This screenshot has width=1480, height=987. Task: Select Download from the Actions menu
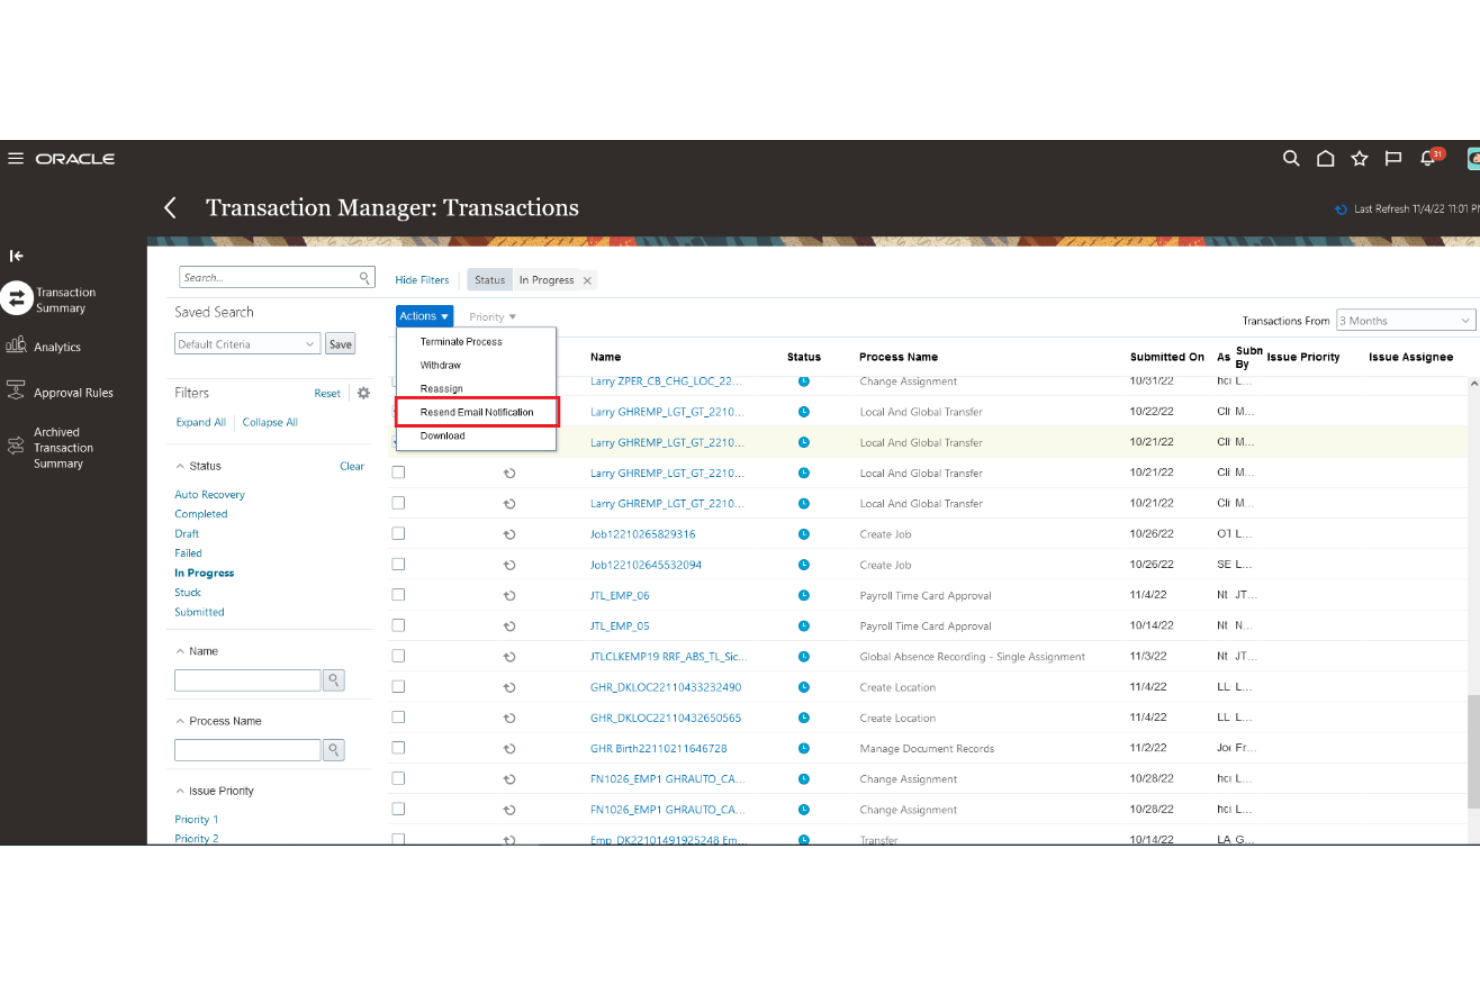click(443, 436)
